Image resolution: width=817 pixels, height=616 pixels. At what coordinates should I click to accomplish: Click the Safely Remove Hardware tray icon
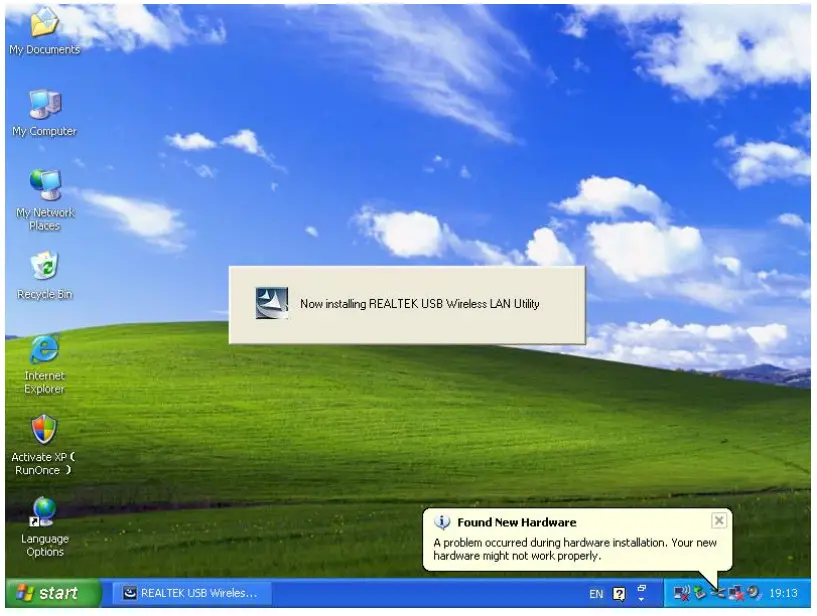pos(700,593)
